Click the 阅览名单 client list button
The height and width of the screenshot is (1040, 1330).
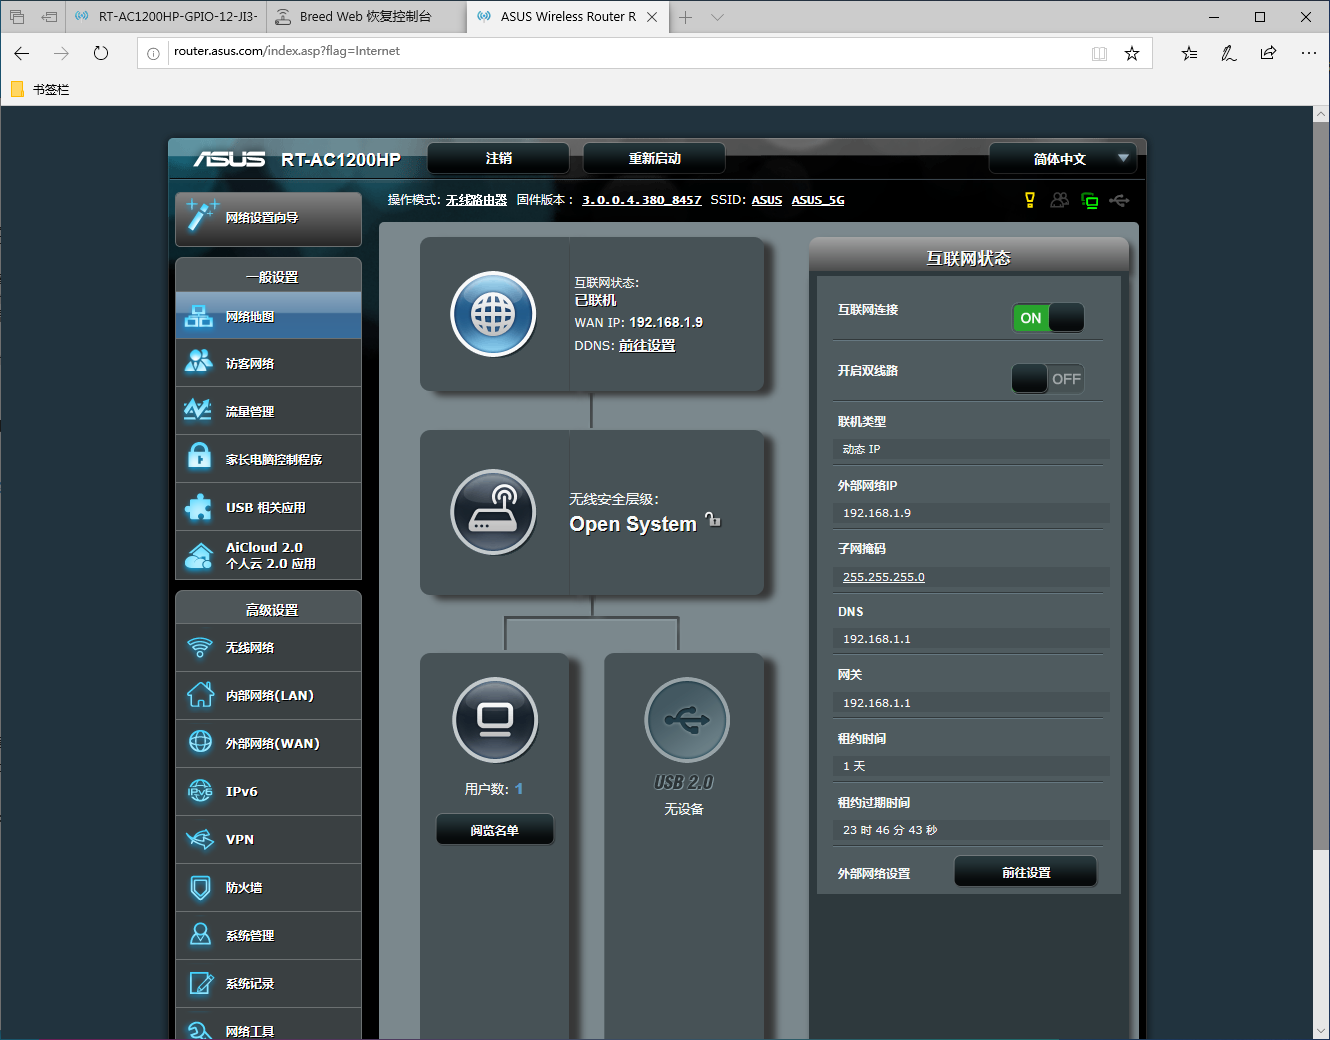(x=495, y=830)
